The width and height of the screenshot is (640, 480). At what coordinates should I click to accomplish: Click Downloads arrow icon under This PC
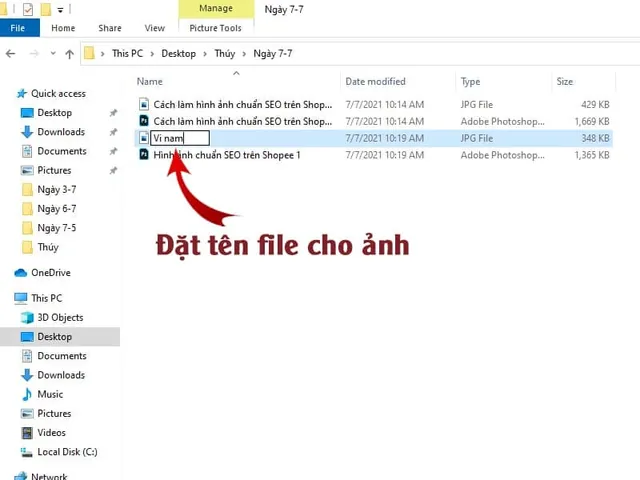point(27,375)
